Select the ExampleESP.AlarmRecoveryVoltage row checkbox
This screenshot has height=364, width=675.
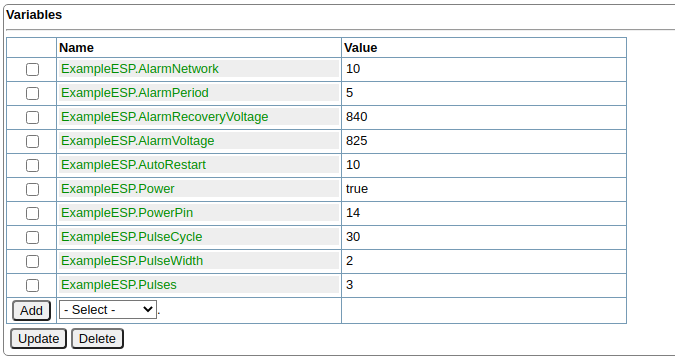pyautogui.click(x=32, y=117)
